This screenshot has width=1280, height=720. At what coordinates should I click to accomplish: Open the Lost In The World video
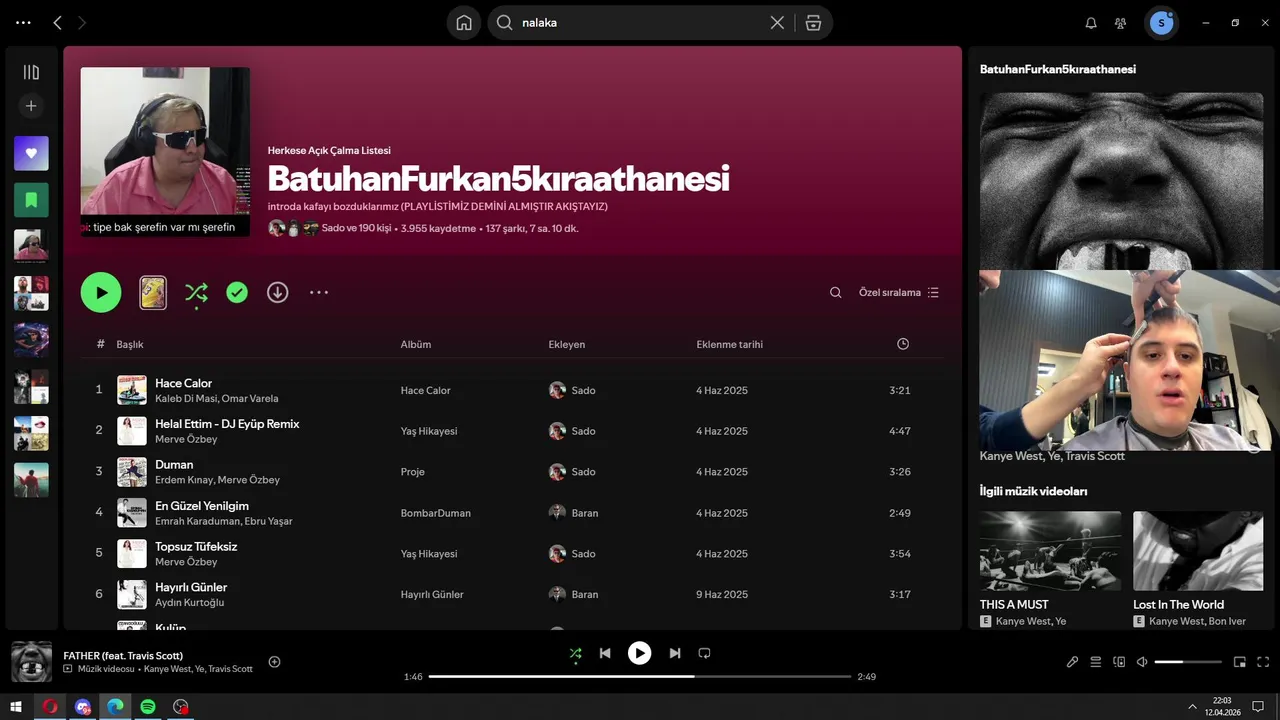pos(1198,569)
